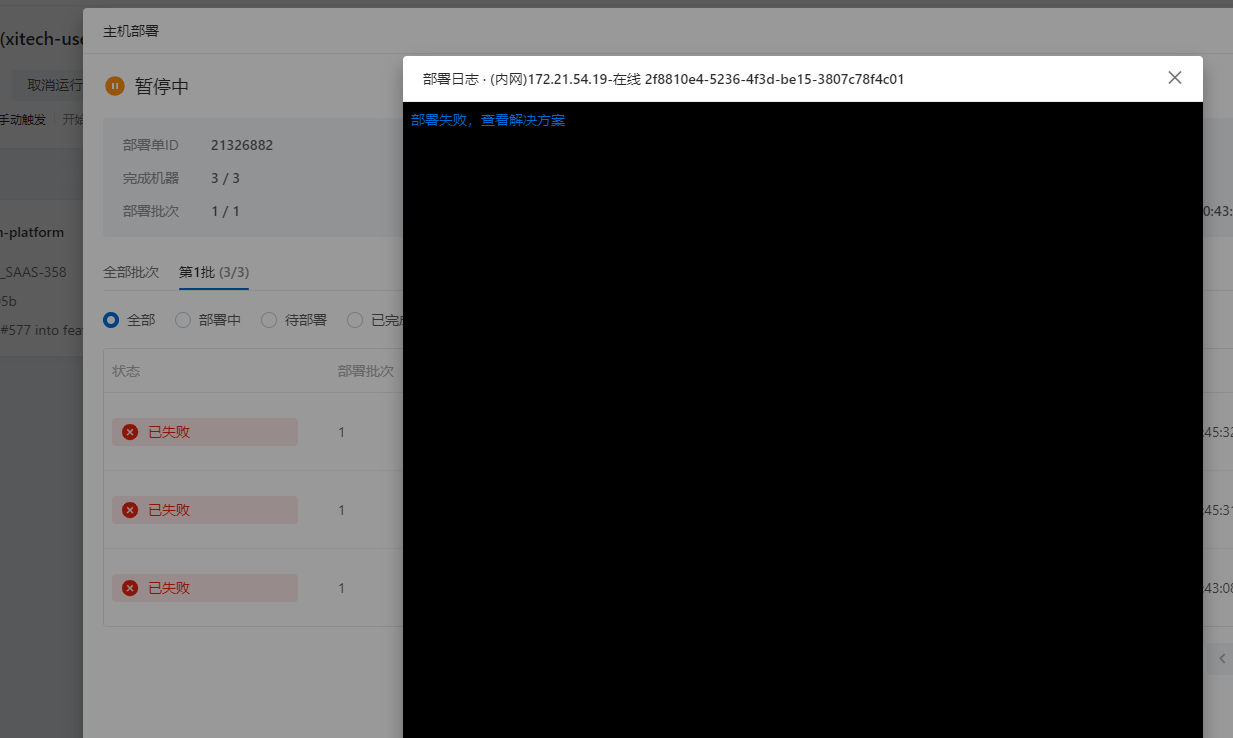Choose the 已完成 radio filter

355,320
